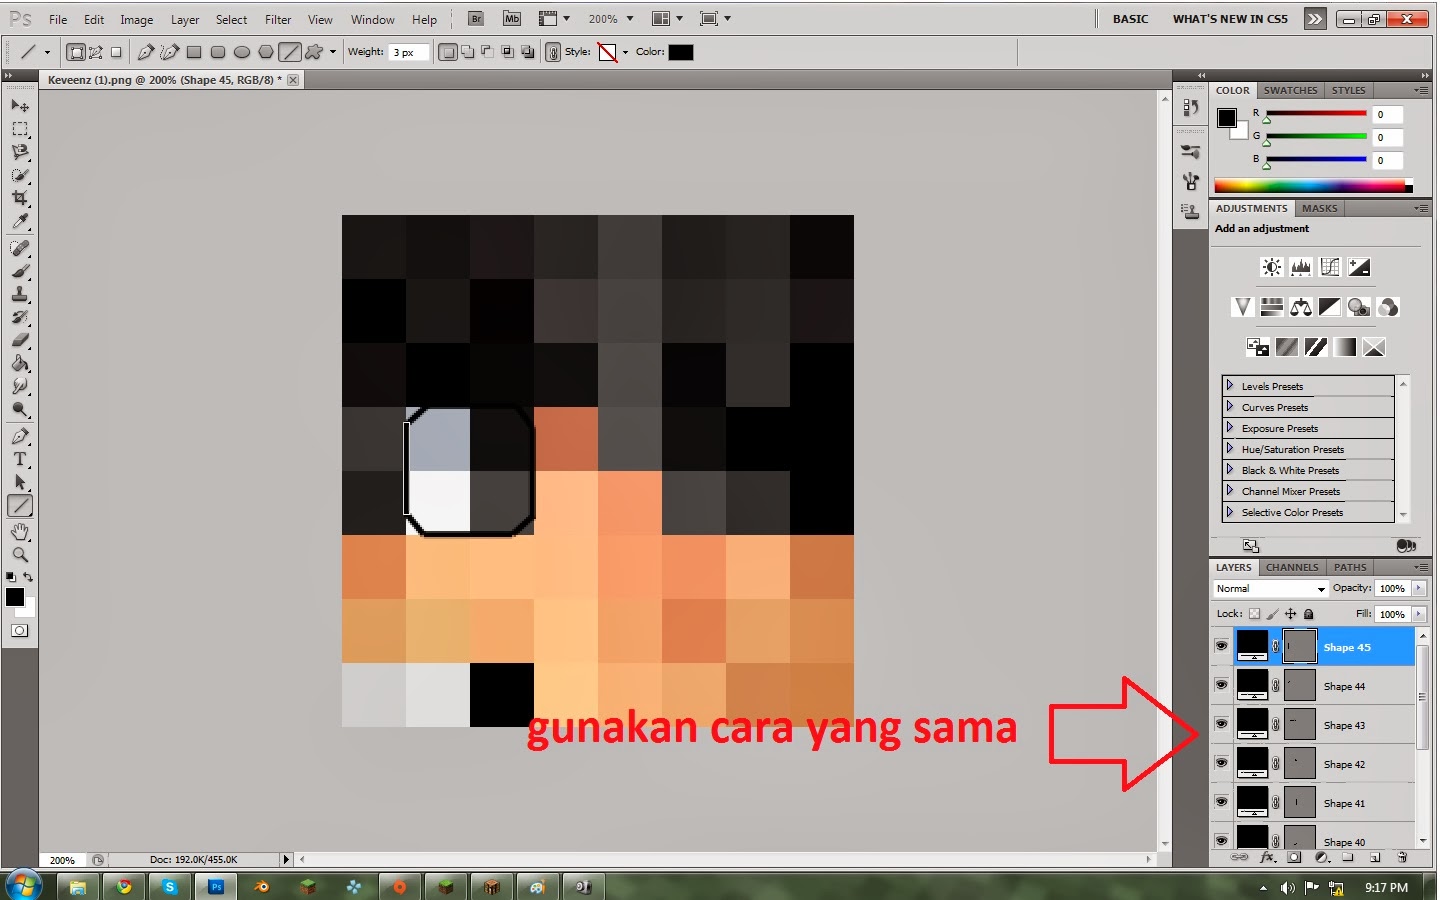The image size is (1440, 900).
Task: Open Photoshop from the Windows taskbar
Action: click(x=215, y=886)
